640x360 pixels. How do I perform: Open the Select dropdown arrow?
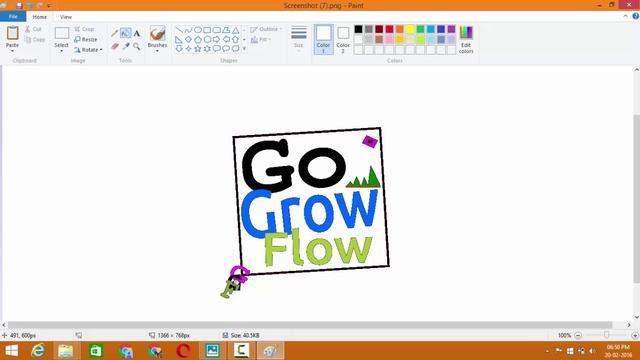[x=62, y=51]
